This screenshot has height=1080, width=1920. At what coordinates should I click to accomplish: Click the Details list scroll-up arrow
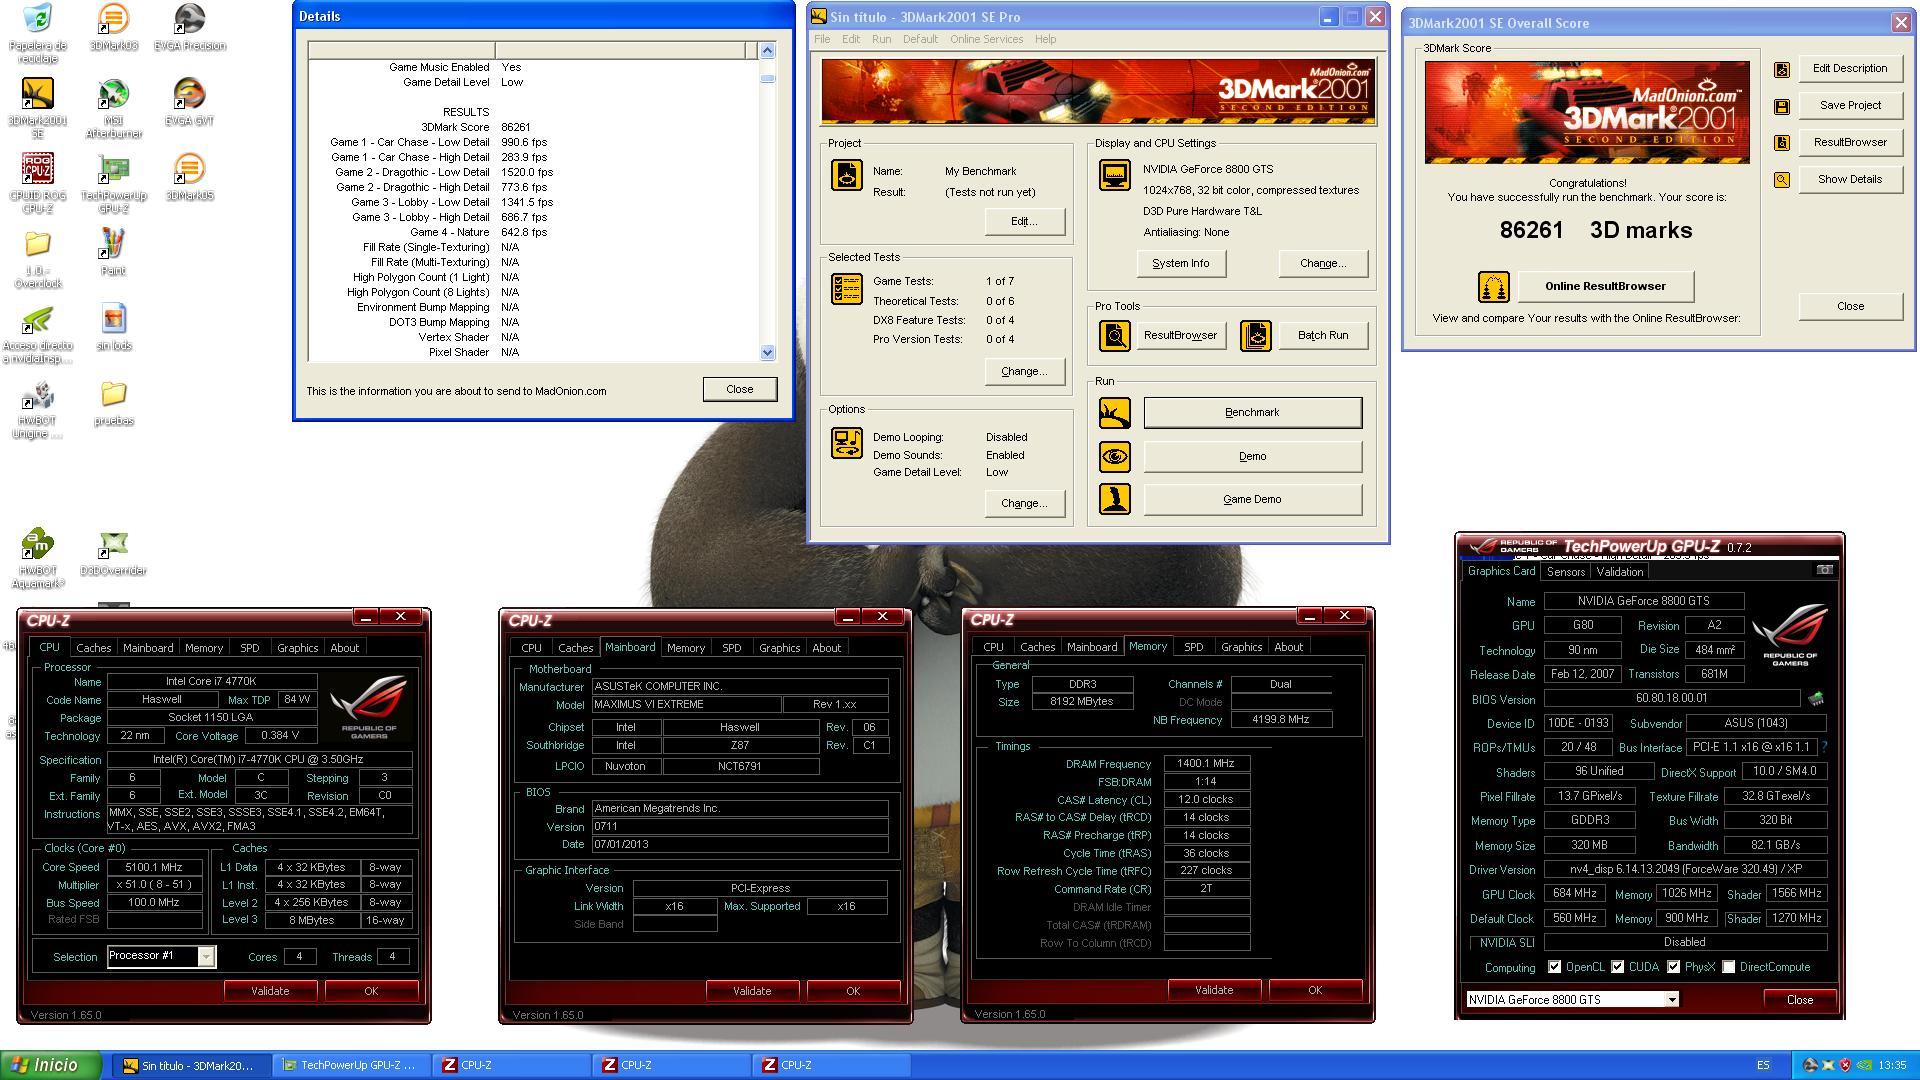point(767,50)
